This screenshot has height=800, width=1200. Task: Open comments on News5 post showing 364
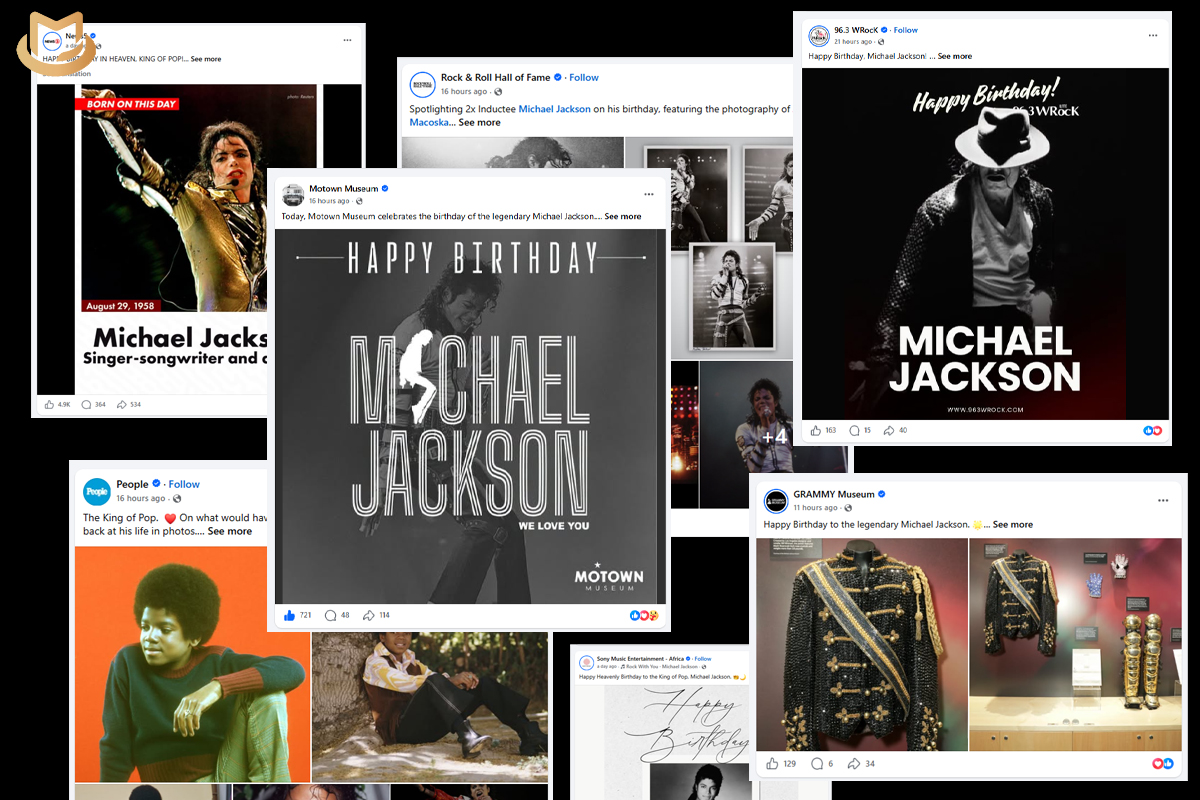pos(87,404)
